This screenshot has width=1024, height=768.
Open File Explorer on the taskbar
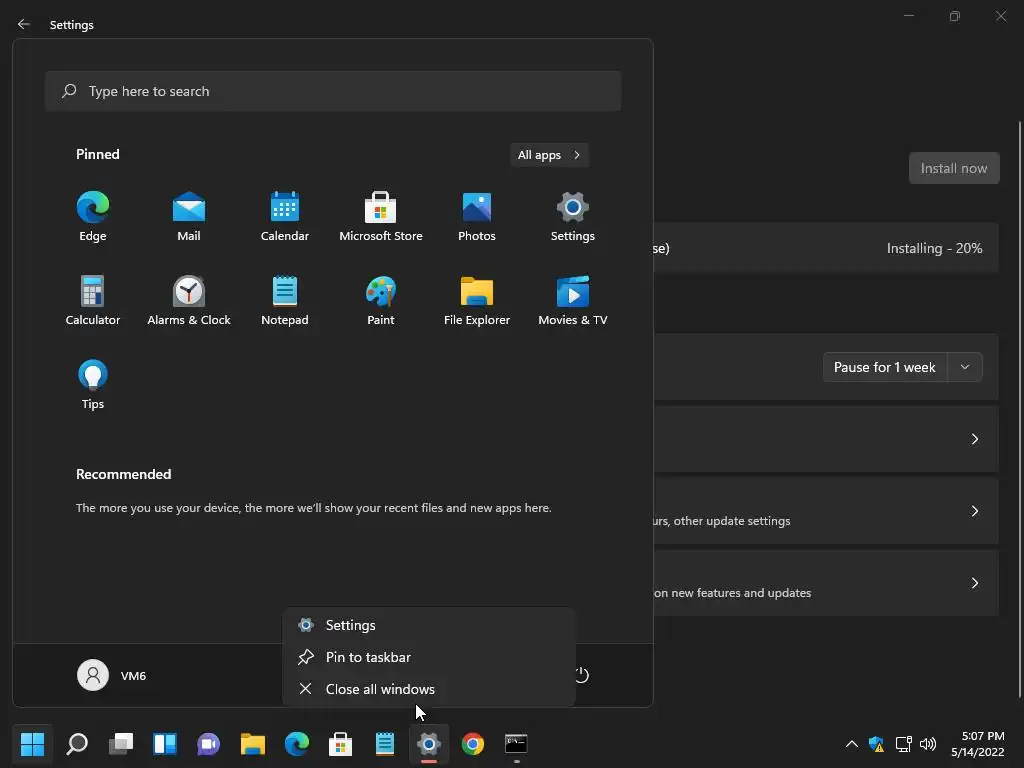[x=253, y=743]
